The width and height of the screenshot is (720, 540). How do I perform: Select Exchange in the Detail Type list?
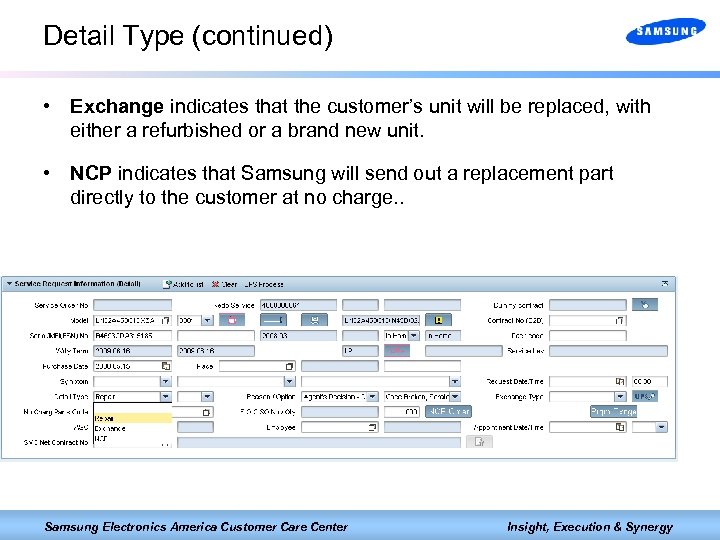pyautogui.click(x=133, y=428)
